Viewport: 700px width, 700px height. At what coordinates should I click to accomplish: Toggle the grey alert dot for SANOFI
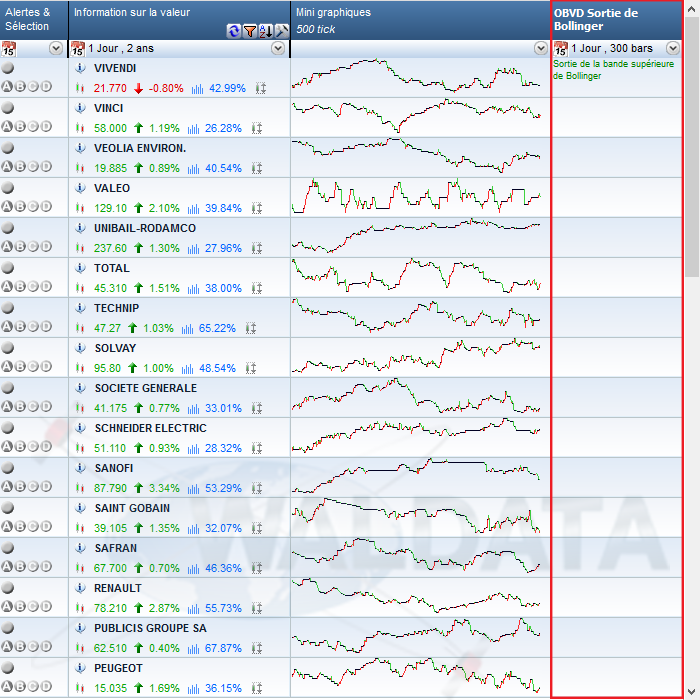point(8,468)
